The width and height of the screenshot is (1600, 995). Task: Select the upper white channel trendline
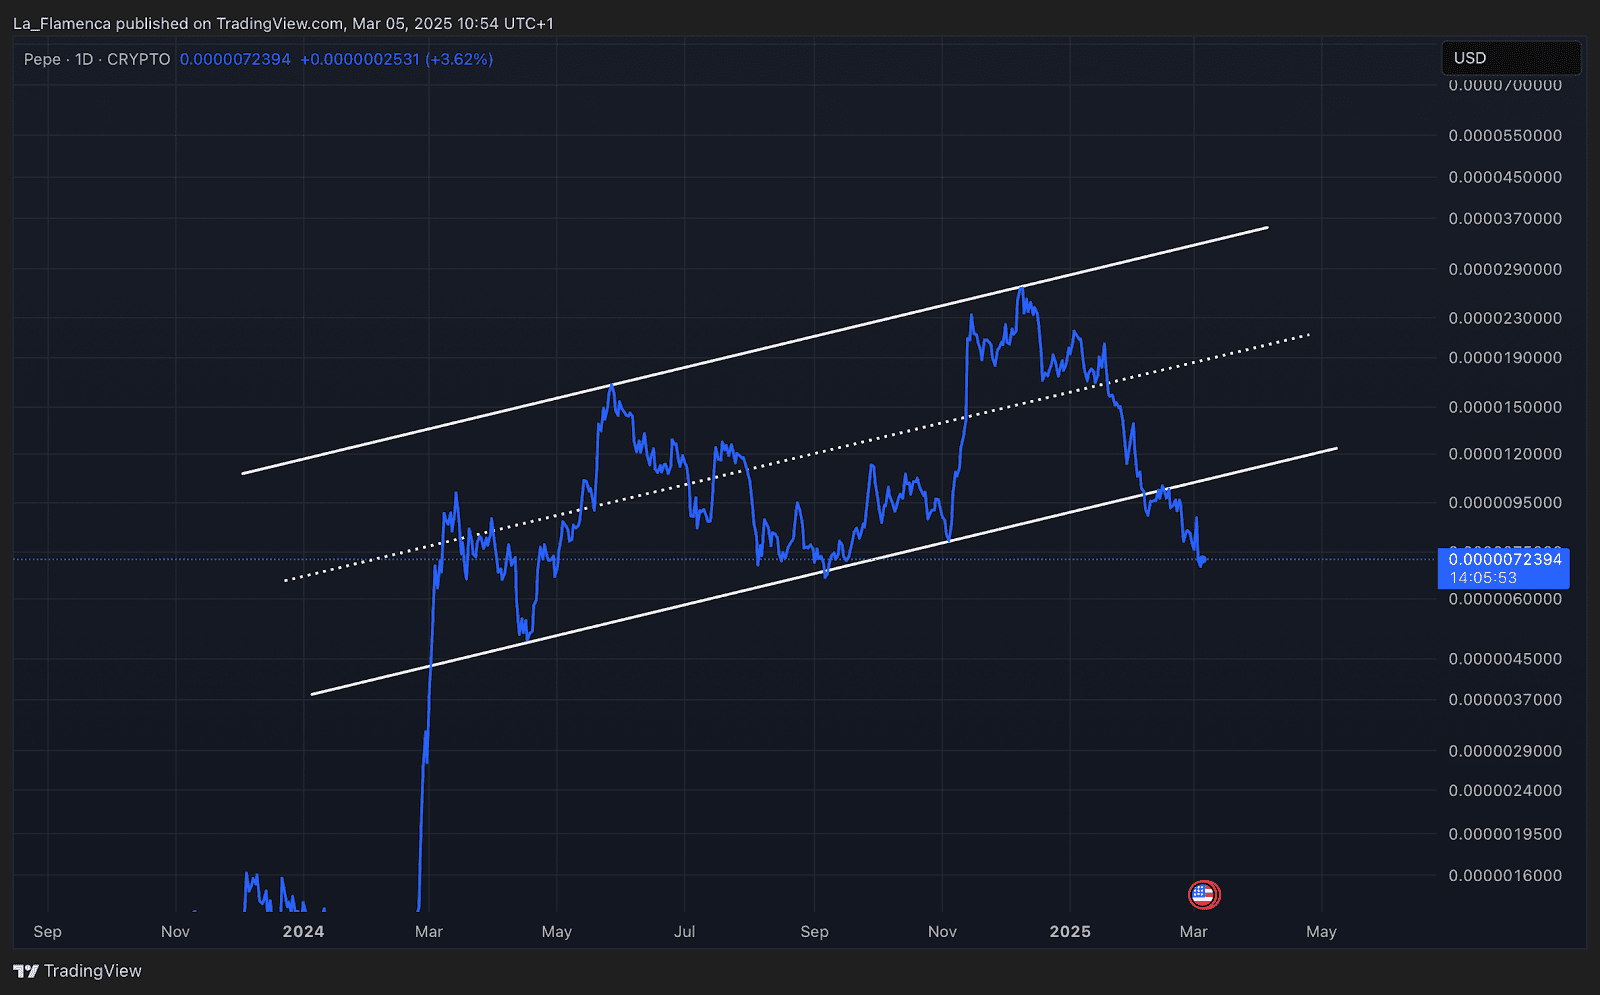755,351
